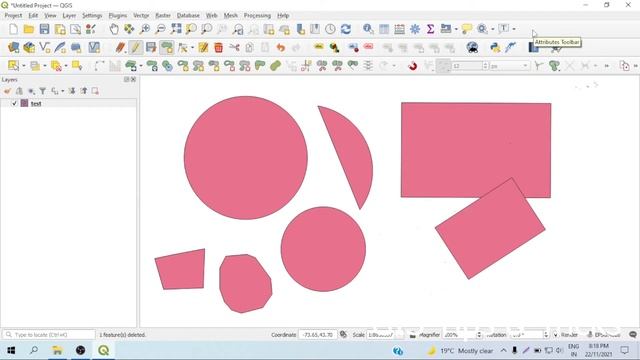Click the Coordinate value field
The width and height of the screenshot is (640, 360).
318,335
